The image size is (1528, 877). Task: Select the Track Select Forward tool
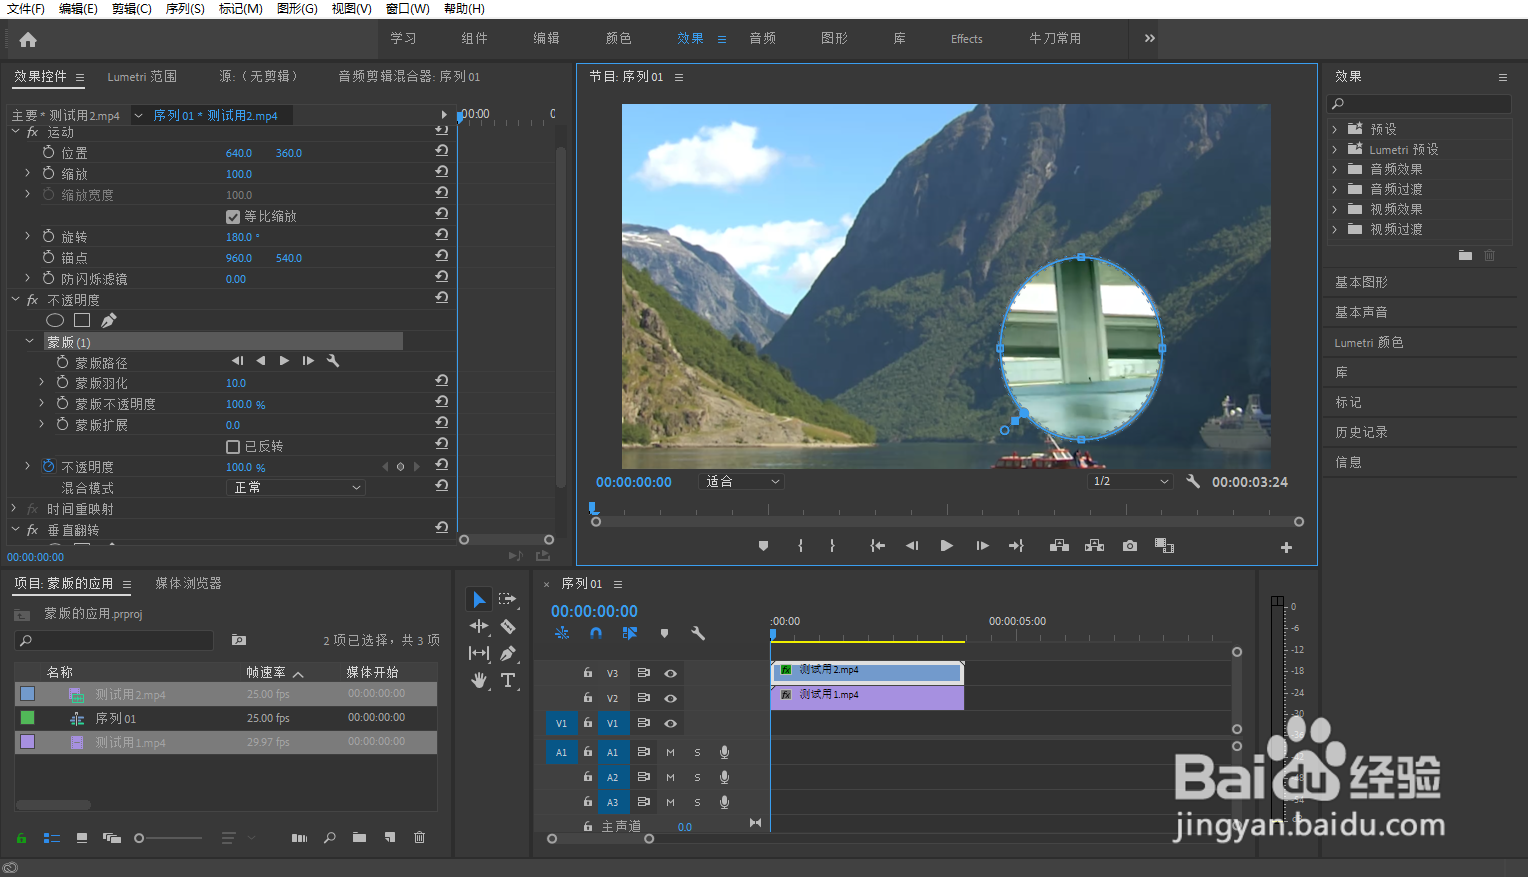508,599
